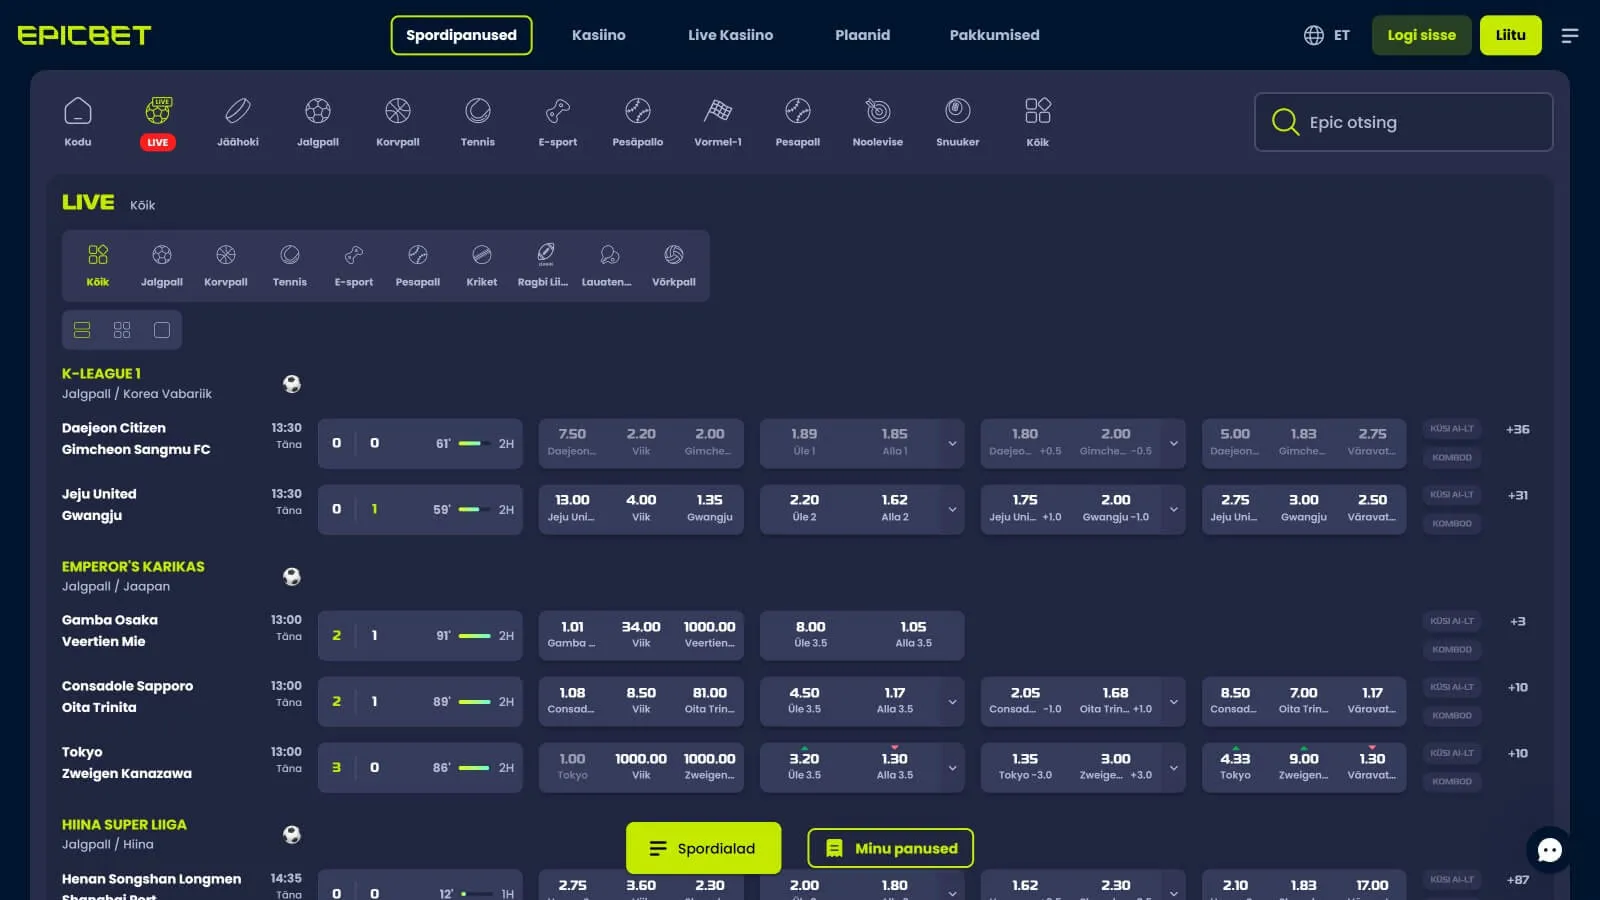
Task: Open the live chat support bubble
Action: [1550, 850]
